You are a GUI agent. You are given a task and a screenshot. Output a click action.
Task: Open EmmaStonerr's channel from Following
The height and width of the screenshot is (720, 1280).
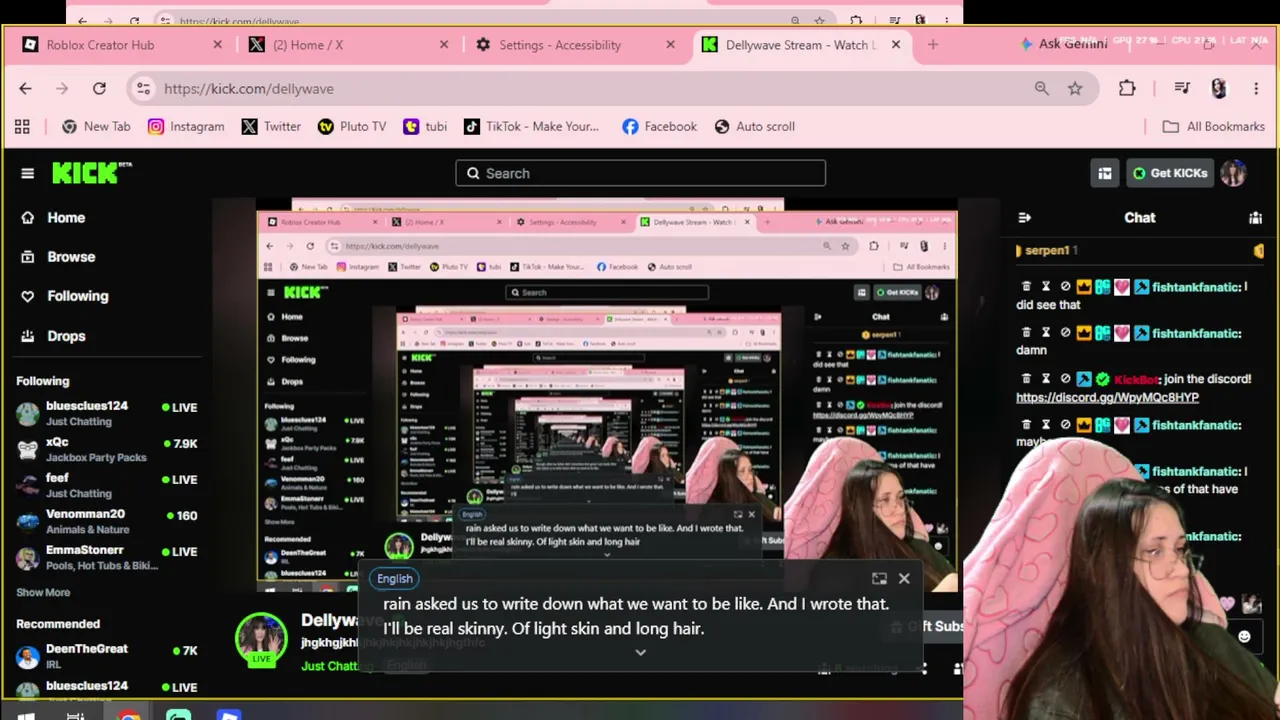107,557
